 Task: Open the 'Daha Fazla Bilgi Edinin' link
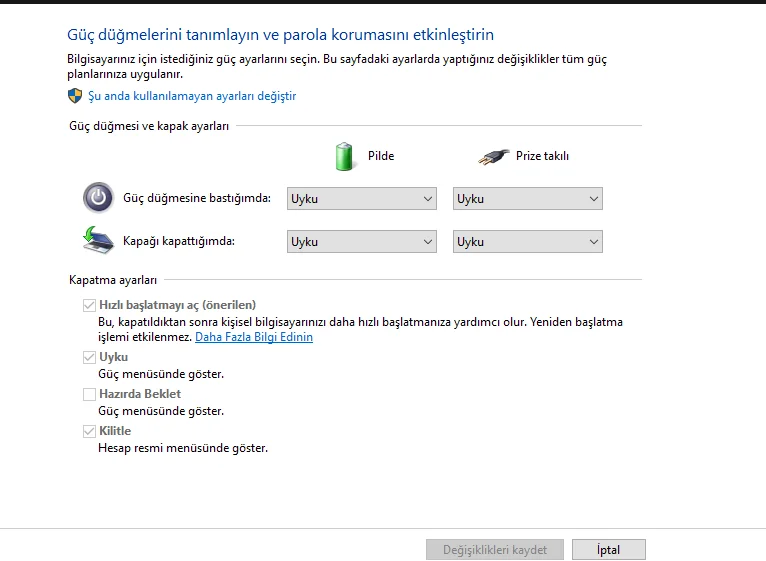pos(254,337)
